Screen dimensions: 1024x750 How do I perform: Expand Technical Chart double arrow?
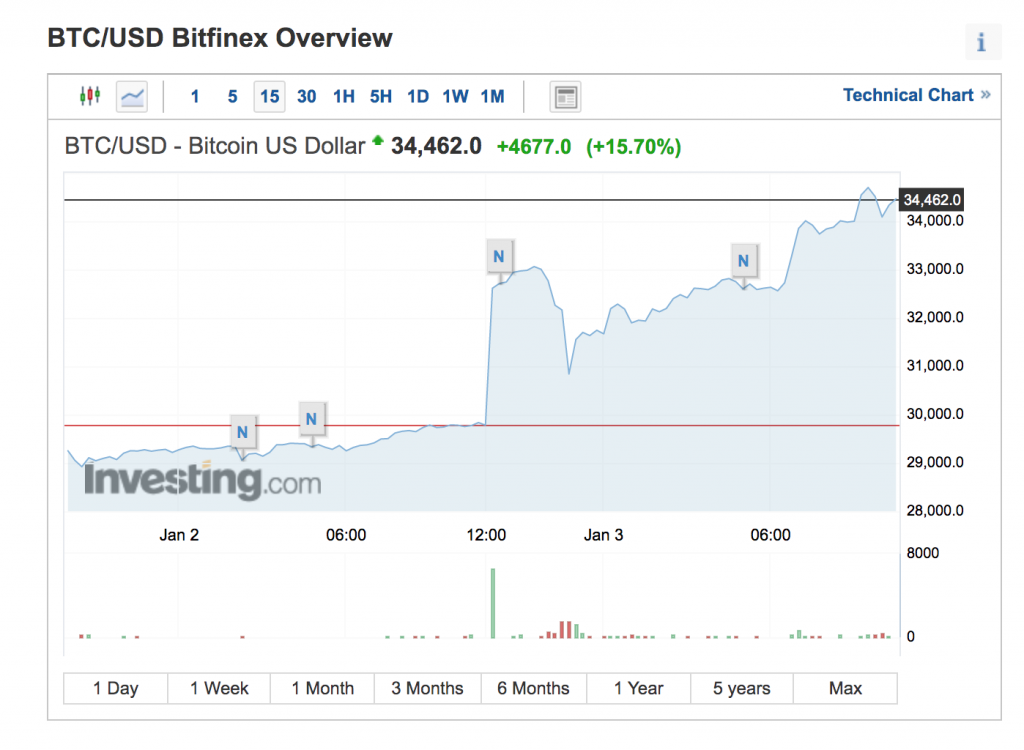(x=985, y=95)
